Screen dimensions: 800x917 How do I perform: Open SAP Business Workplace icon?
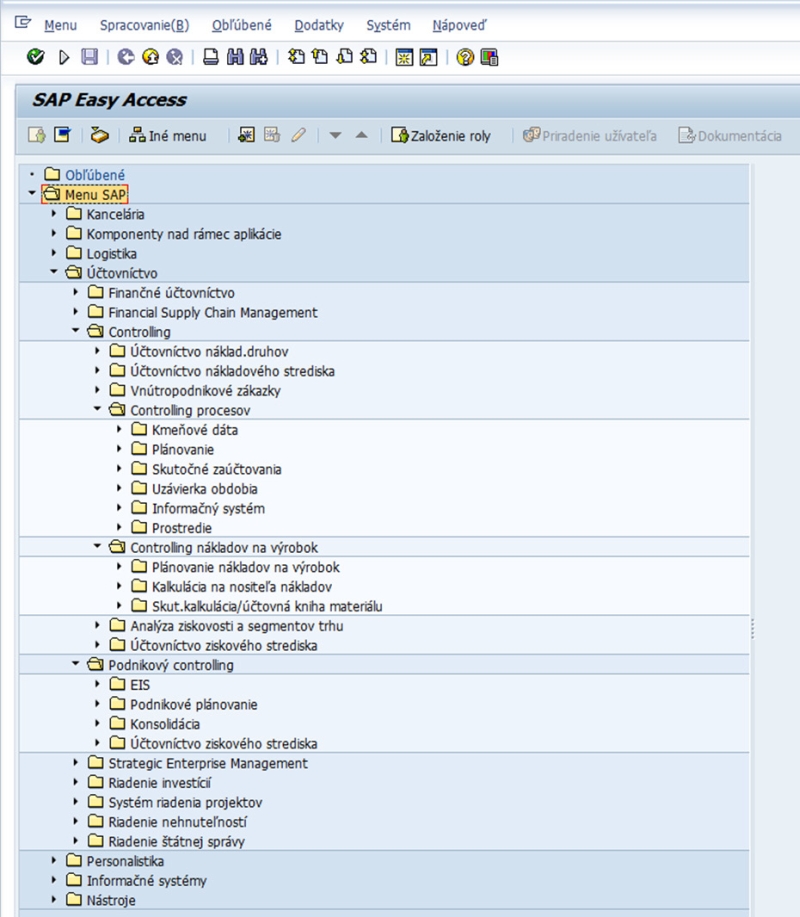coord(99,136)
